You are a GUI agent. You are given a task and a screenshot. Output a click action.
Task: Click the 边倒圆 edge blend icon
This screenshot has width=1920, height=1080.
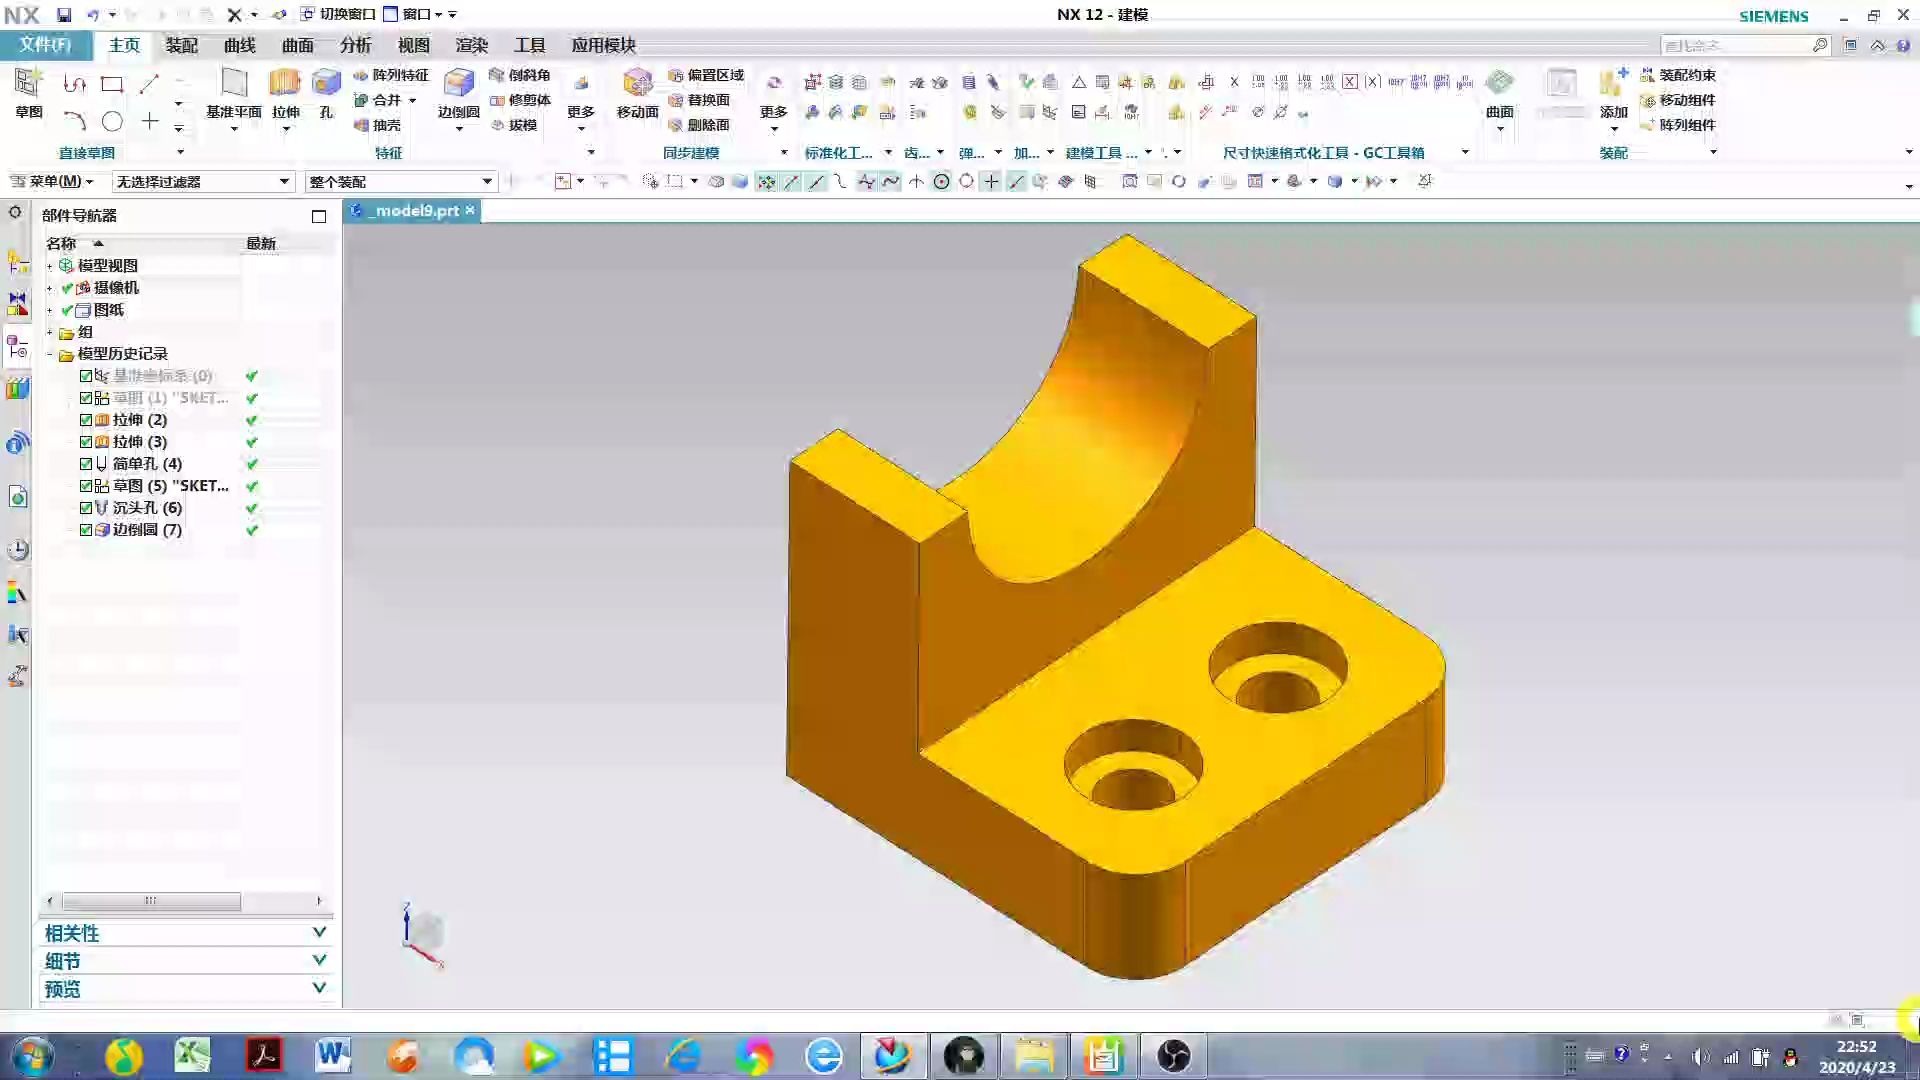(458, 84)
